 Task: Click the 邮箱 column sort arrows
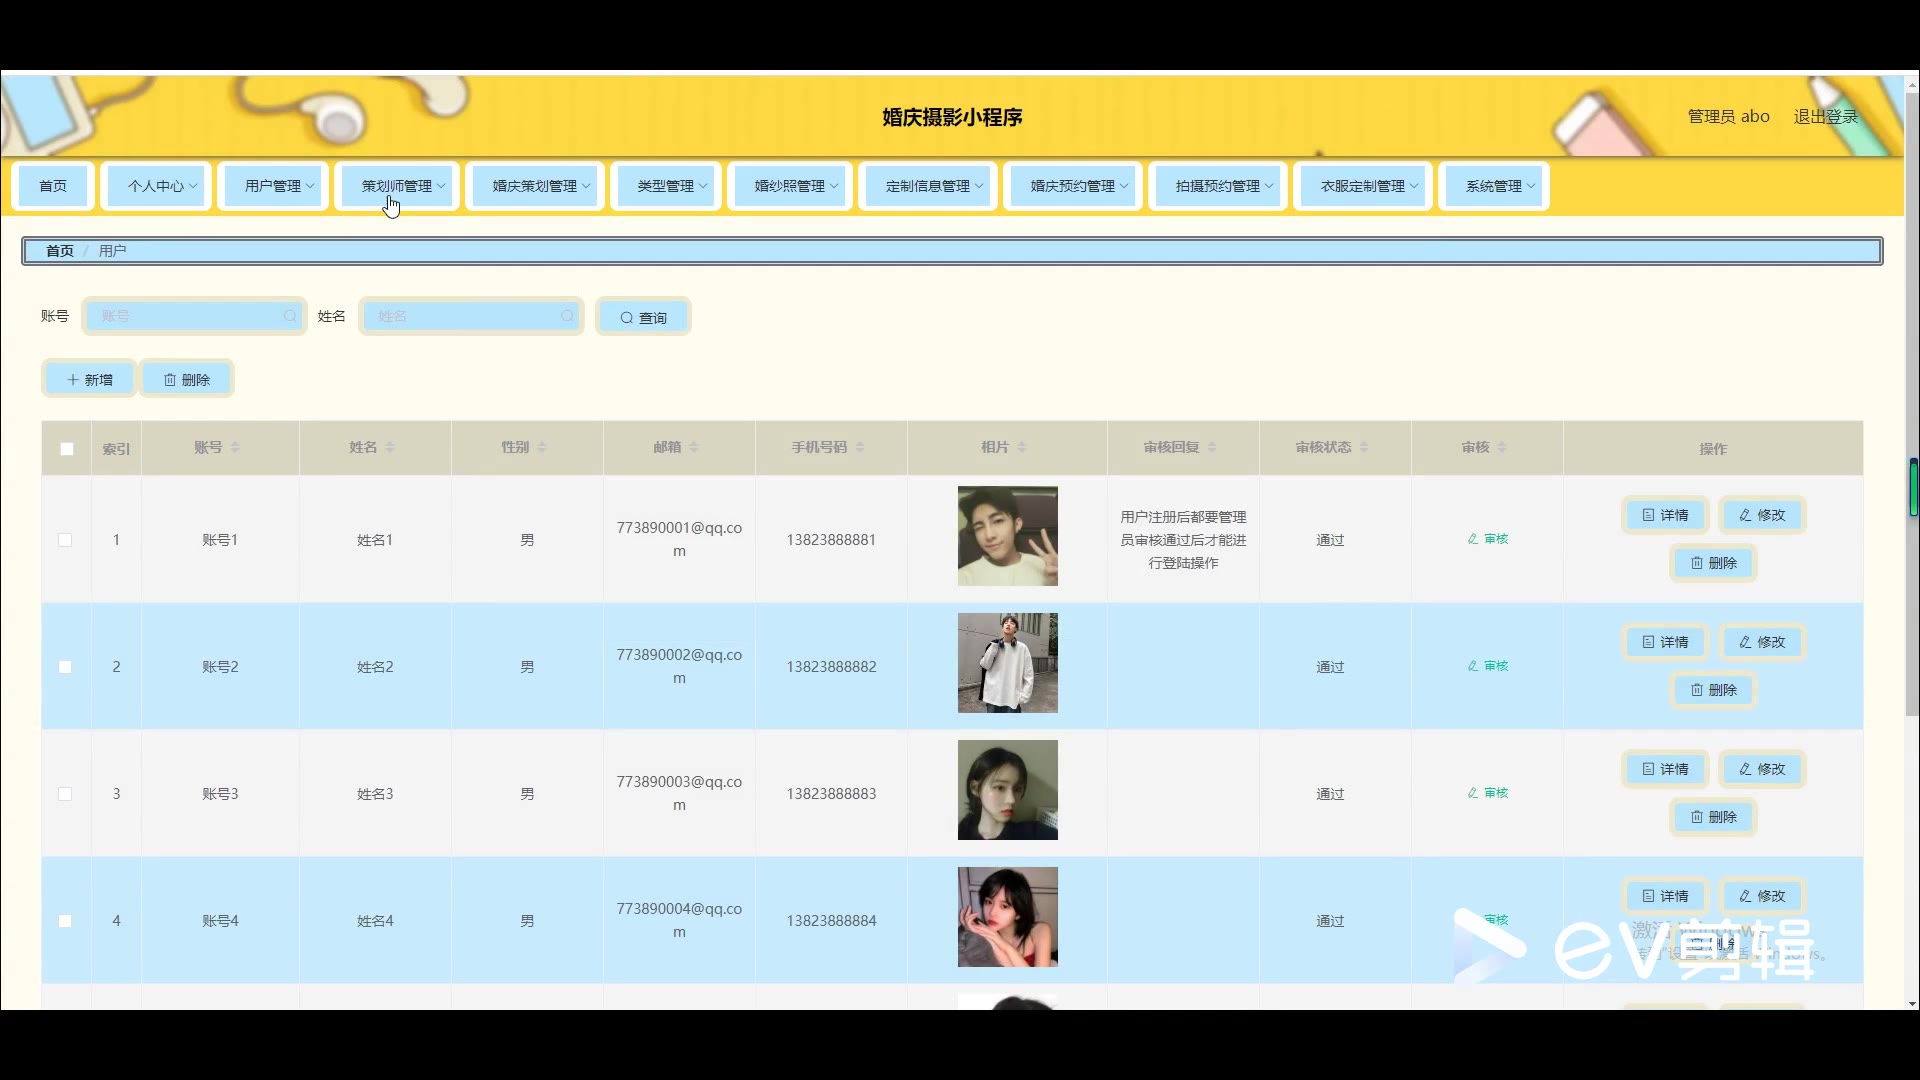[694, 447]
